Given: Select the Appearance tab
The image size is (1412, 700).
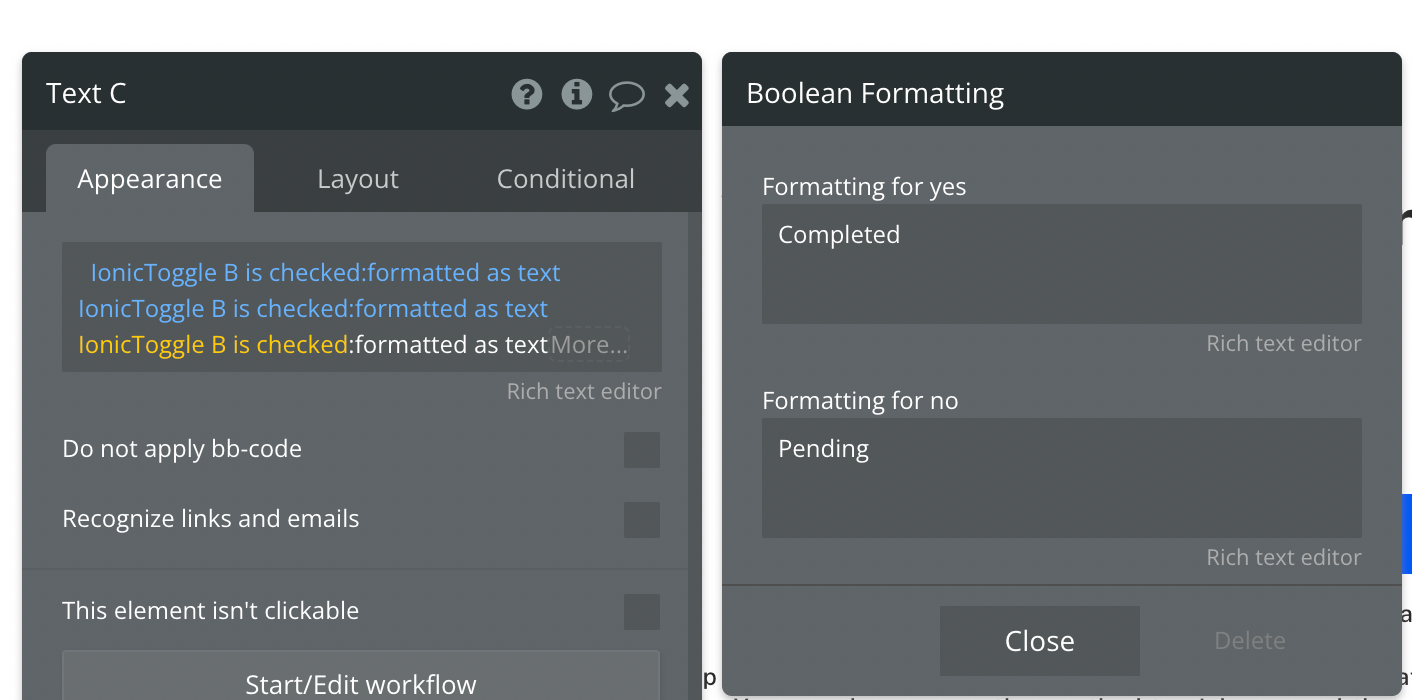Looking at the screenshot, I should click(150, 179).
